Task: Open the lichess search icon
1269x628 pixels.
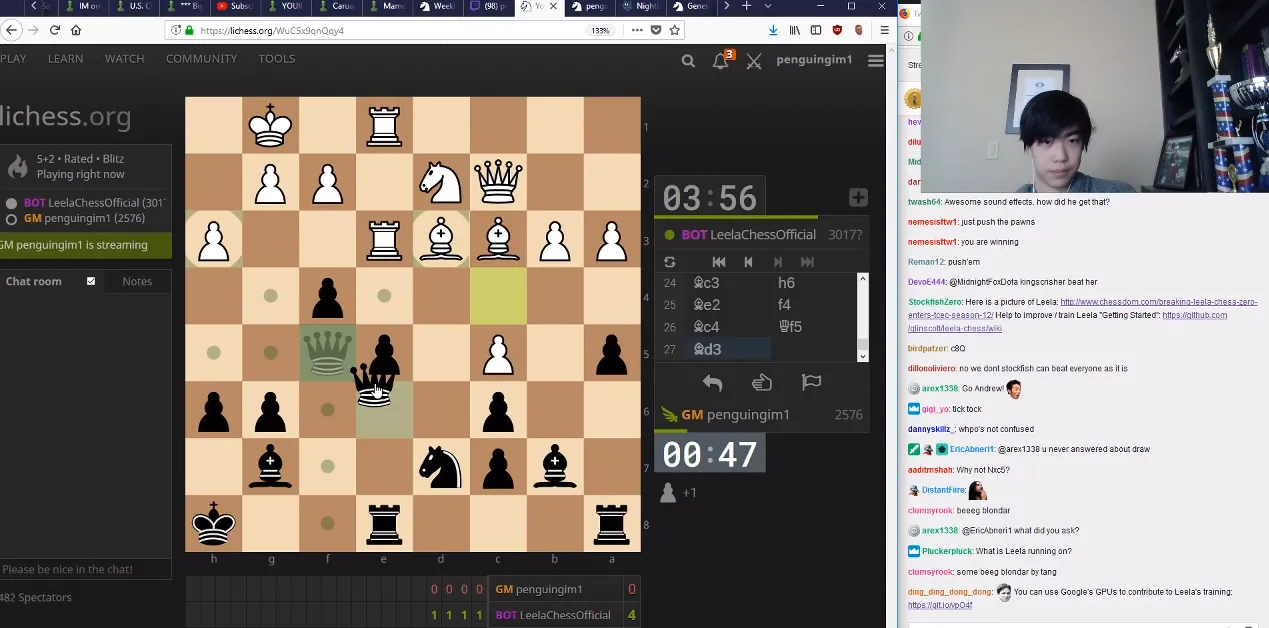Action: click(x=688, y=61)
